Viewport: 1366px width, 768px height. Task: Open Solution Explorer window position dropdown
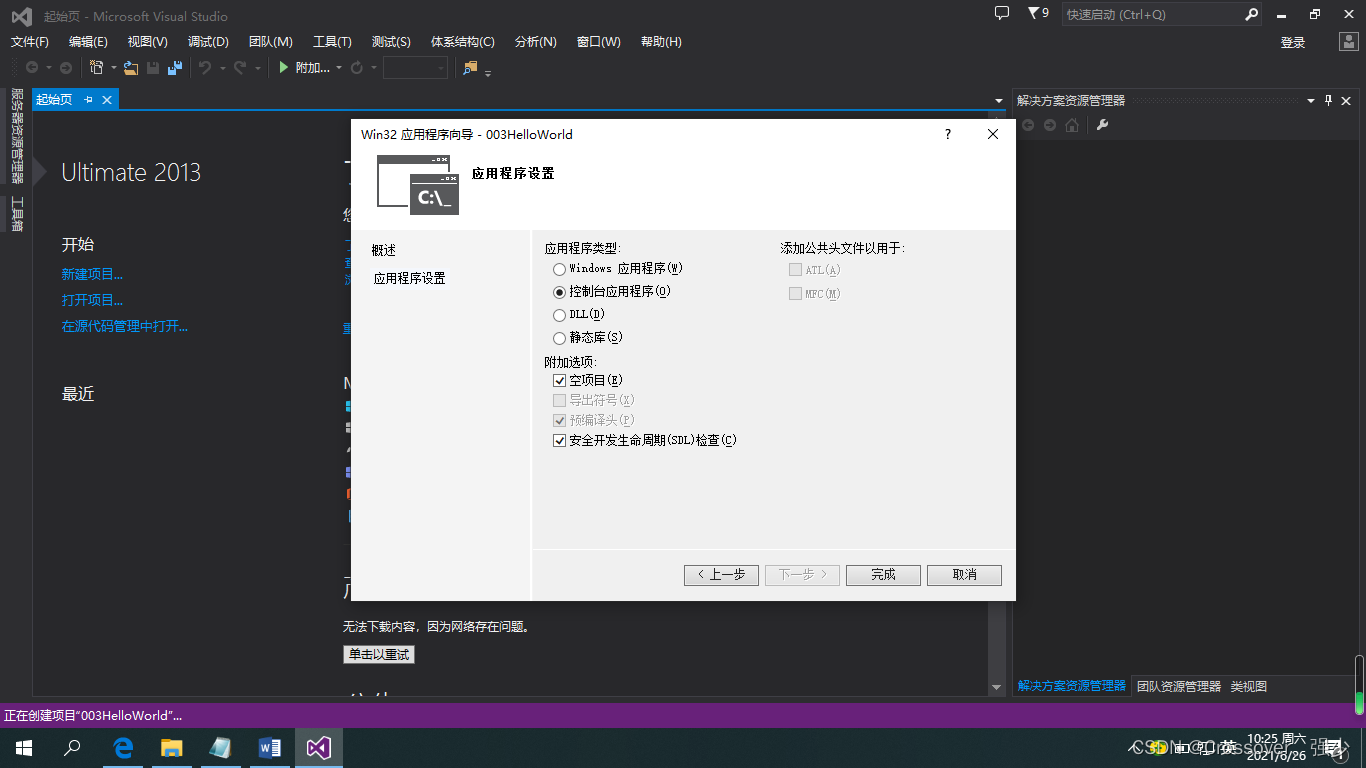(x=1311, y=100)
